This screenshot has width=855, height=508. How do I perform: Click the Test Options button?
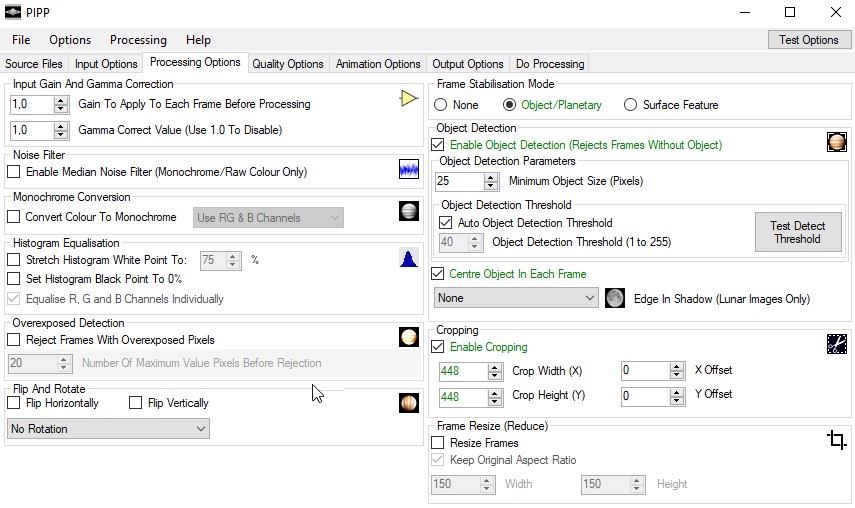[809, 40]
